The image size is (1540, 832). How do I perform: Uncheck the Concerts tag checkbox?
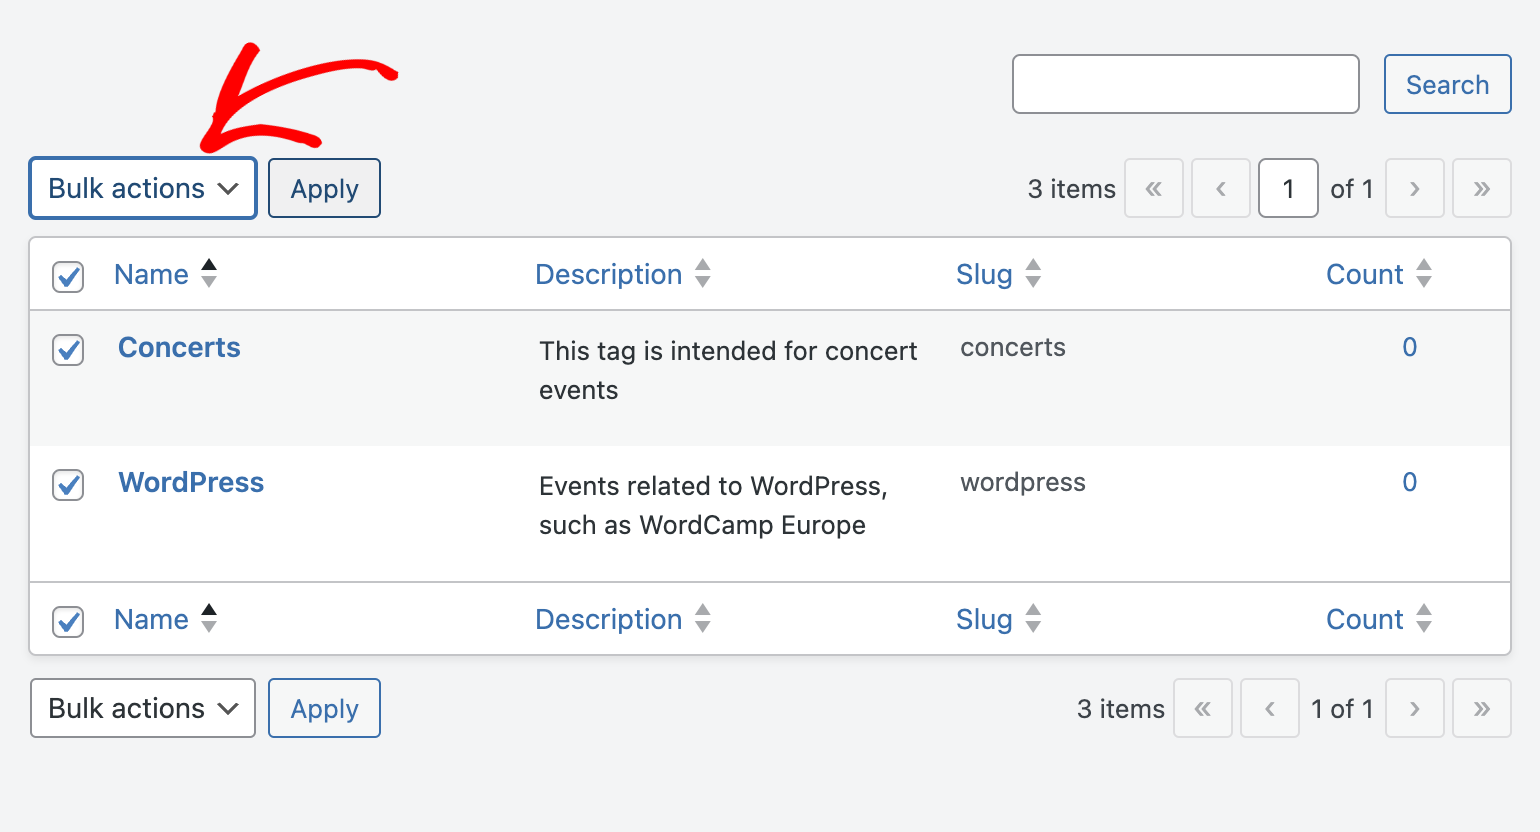click(x=68, y=350)
